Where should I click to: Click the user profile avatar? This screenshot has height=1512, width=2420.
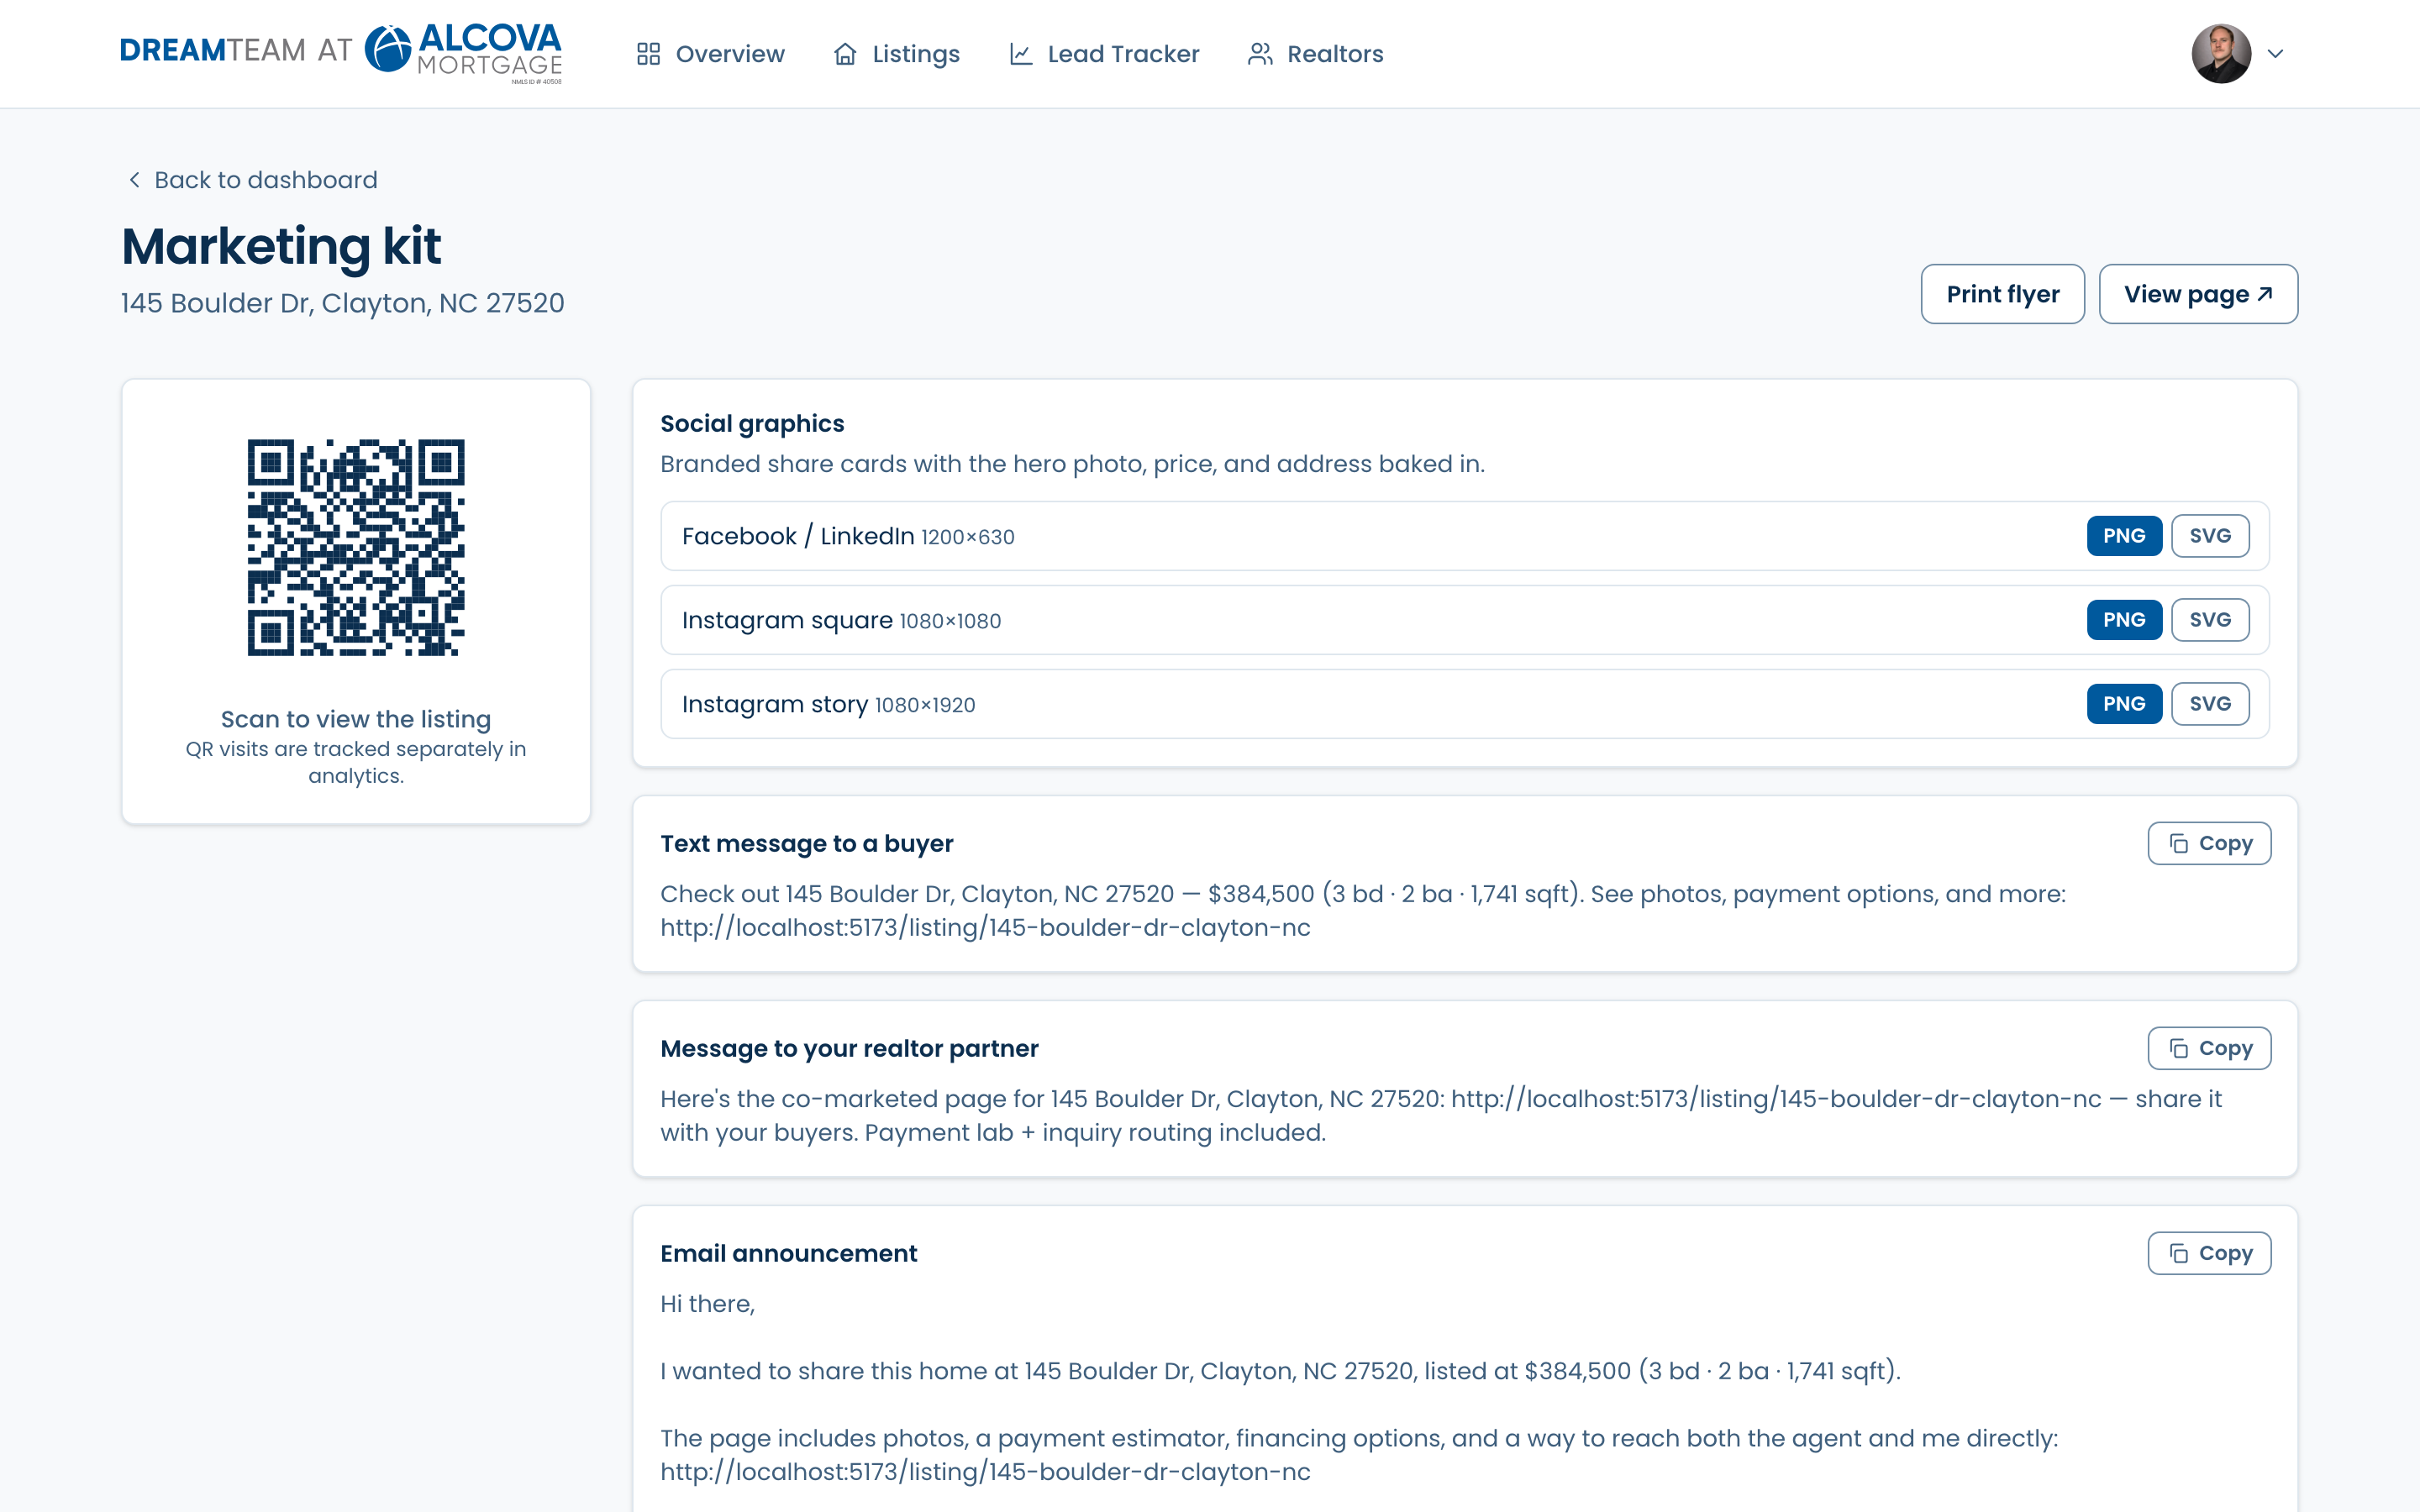coord(2221,54)
